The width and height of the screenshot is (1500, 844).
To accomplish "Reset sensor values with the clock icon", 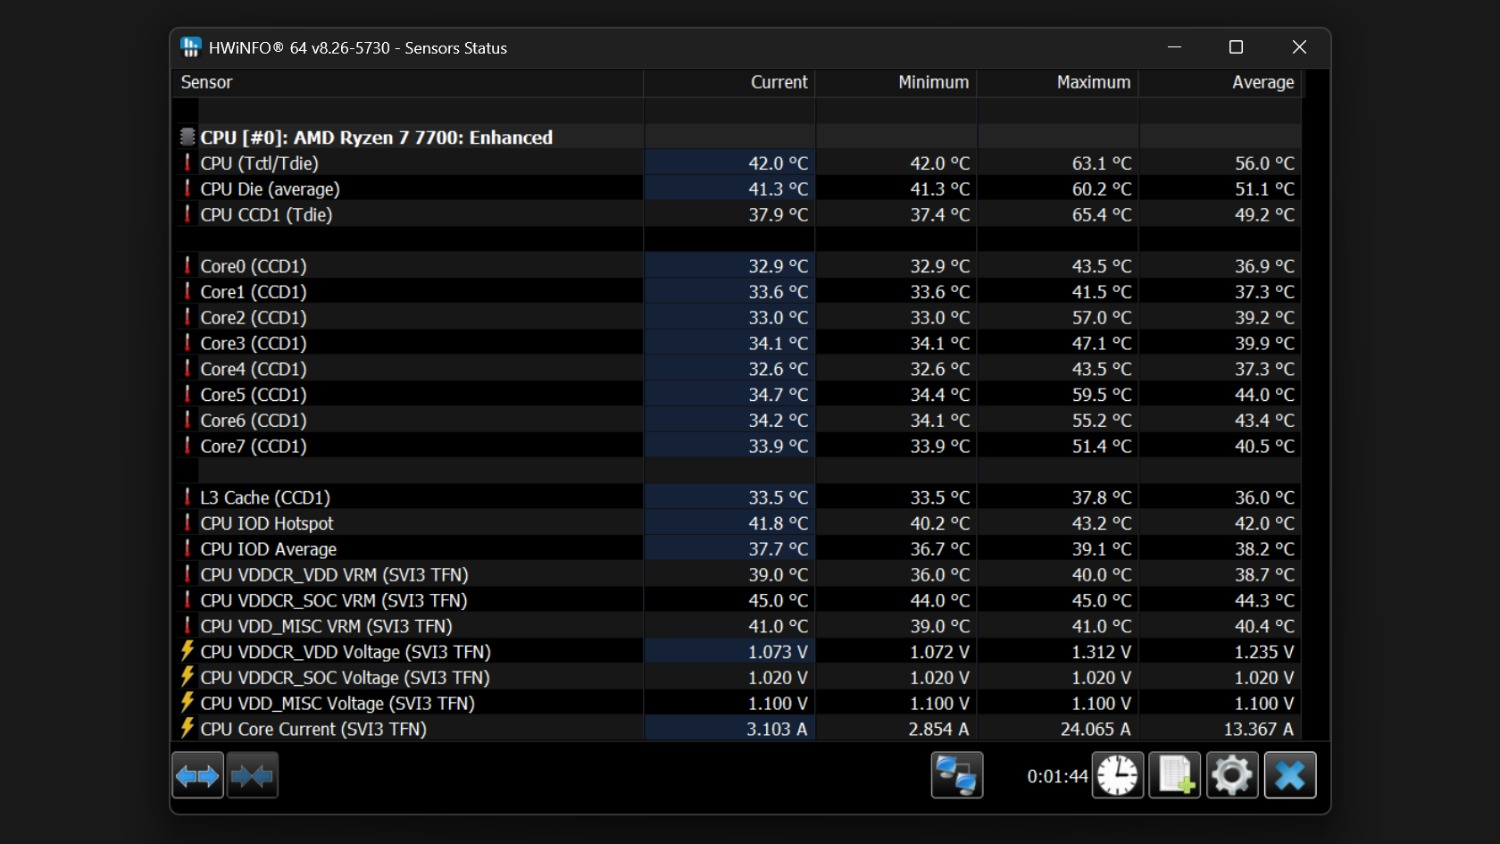I will (1118, 776).
